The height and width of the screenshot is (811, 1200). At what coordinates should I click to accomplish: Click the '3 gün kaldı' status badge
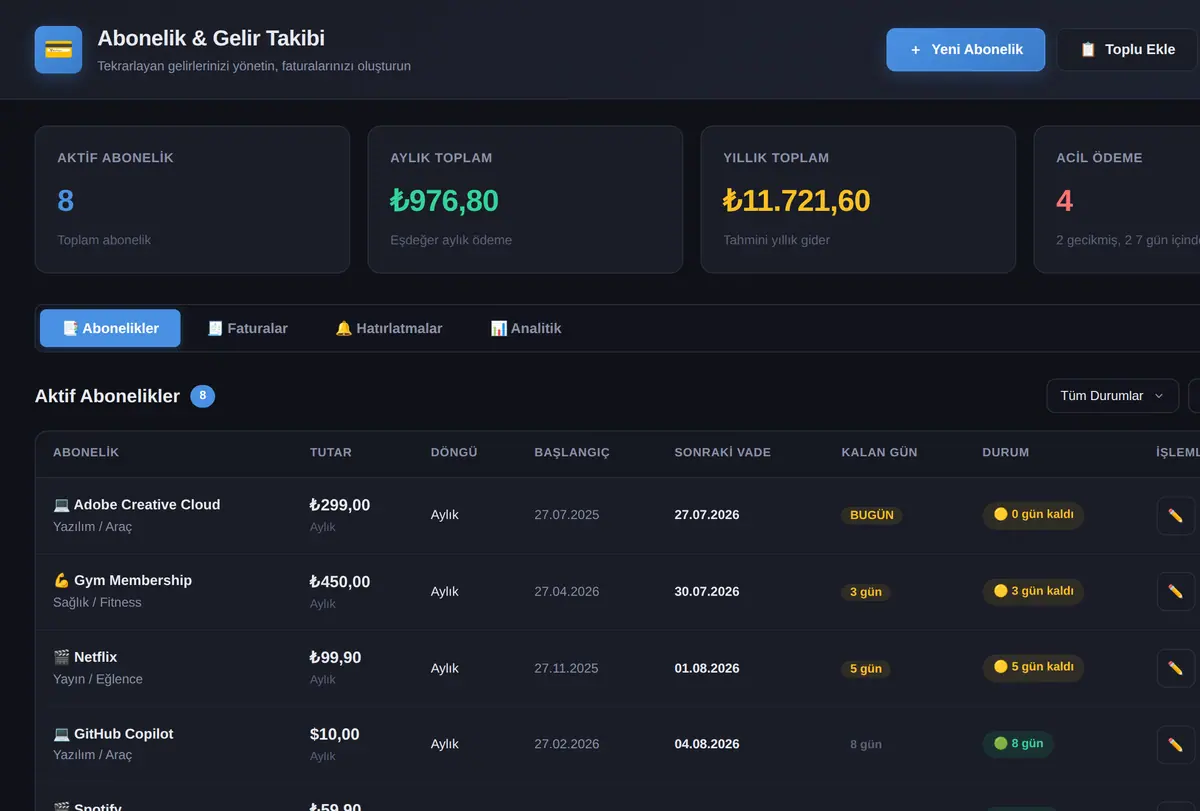click(x=1033, y=591)
